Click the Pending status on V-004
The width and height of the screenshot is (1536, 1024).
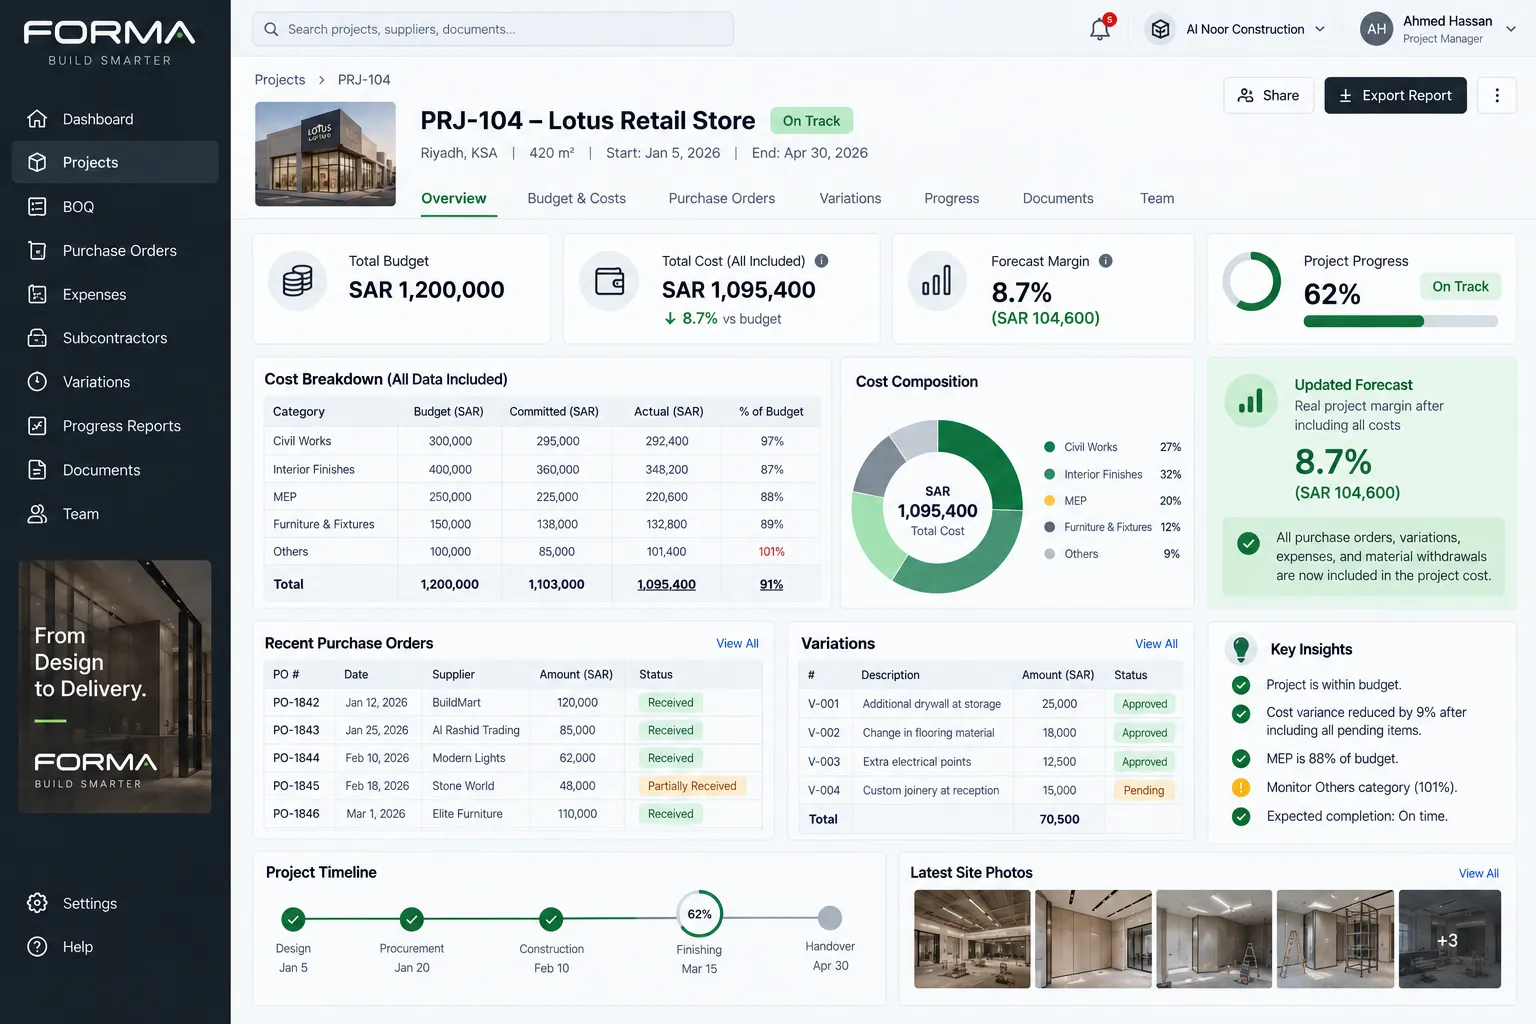click(1144, 790)
